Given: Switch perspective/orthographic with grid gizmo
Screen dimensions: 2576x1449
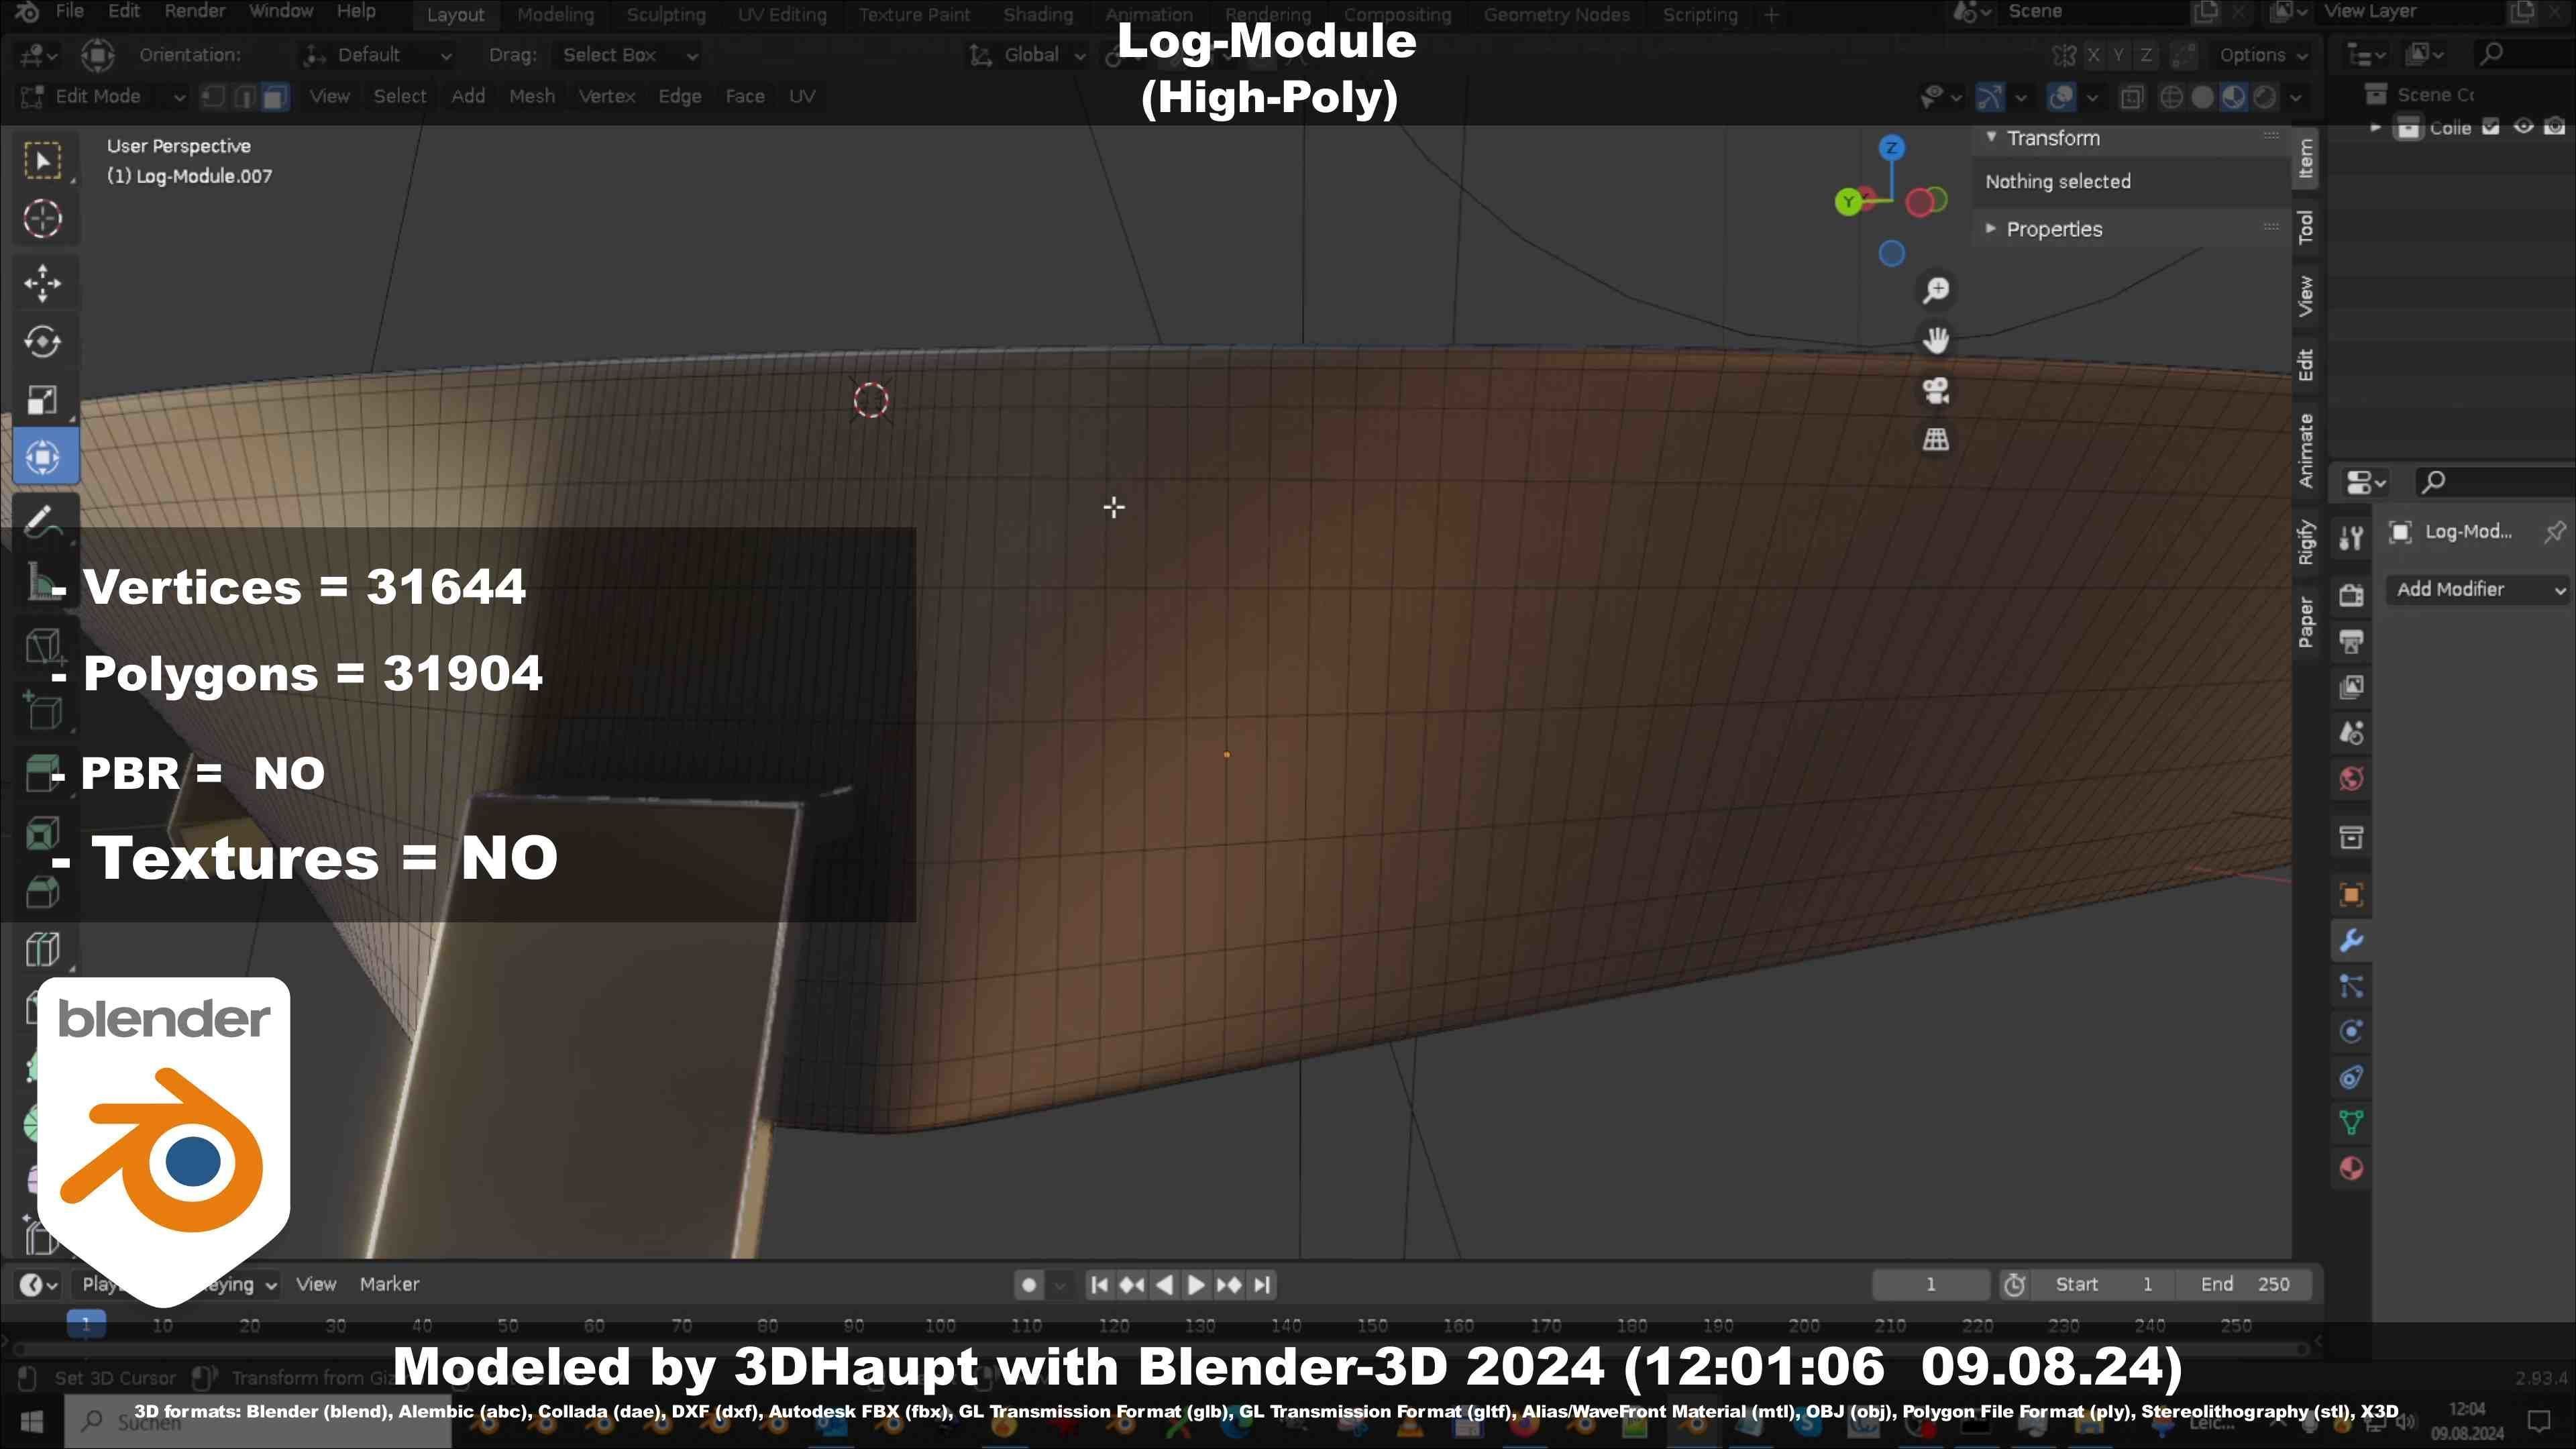Looking at the screenshot, I should [x=1936, y=439].
